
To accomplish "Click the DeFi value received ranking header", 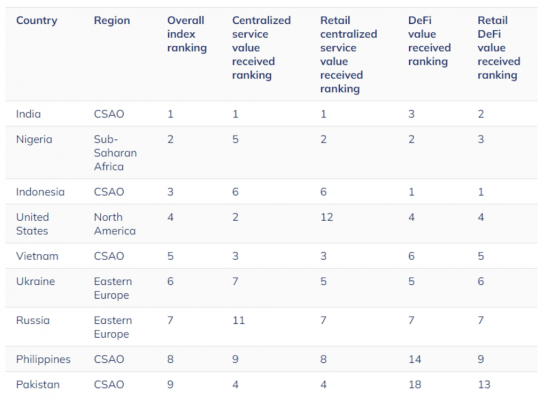I will coord(429,41).
